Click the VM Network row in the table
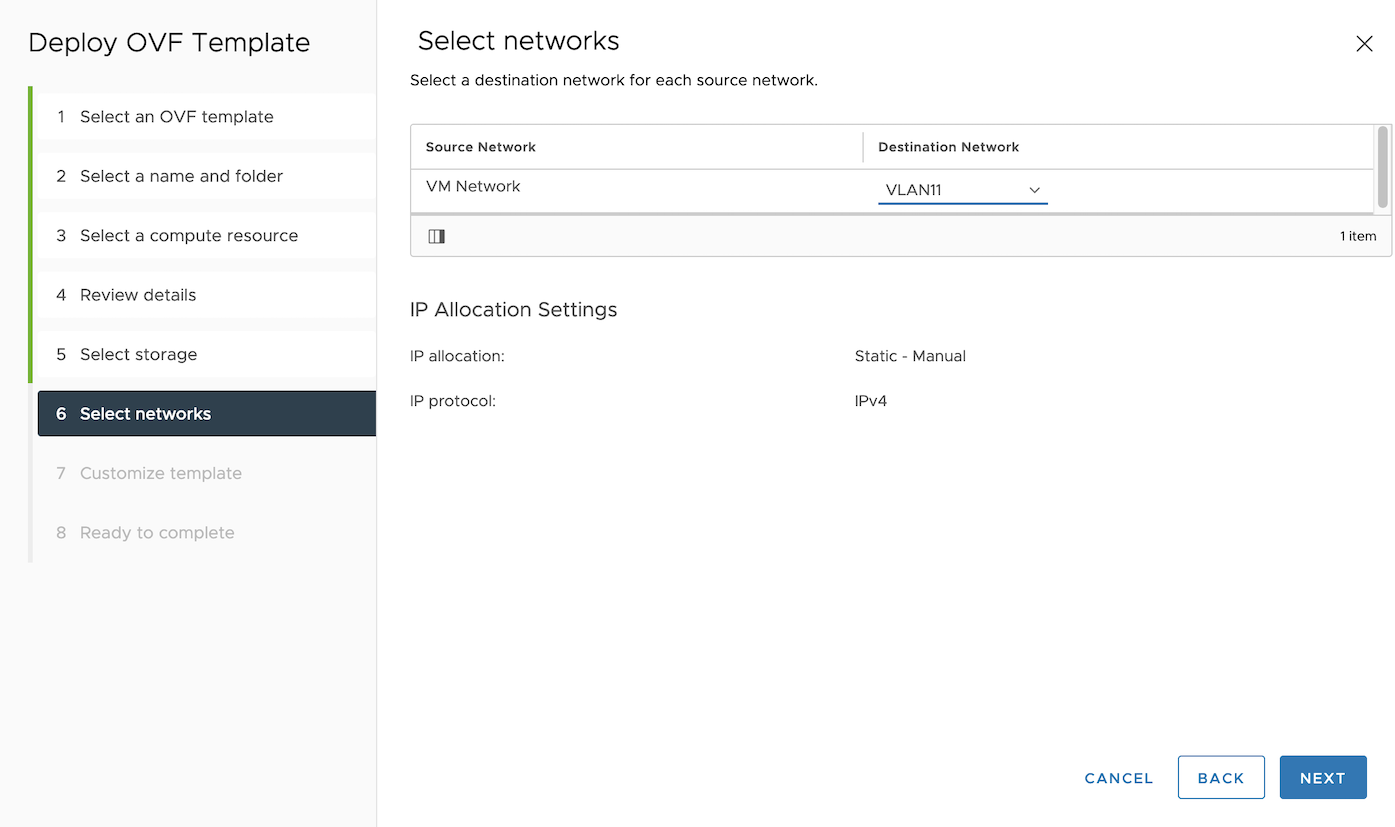Image resolution: width=1395 pixels, height=827 pixels. (473, 186)
